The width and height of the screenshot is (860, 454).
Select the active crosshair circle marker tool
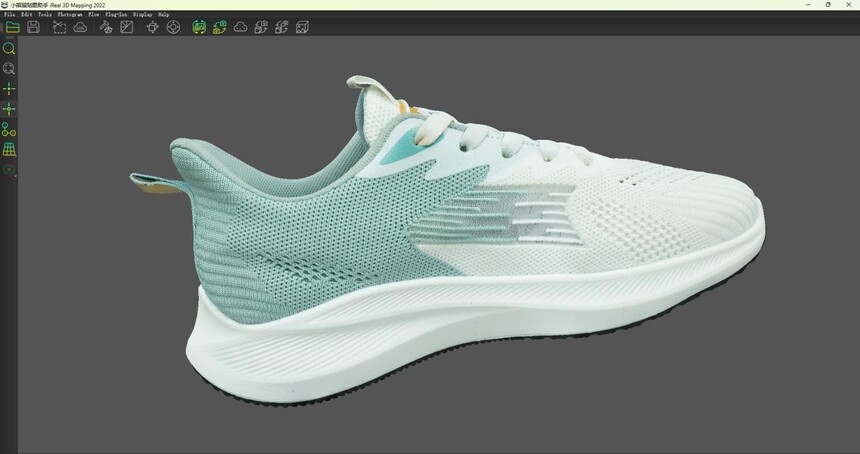pyautogui.click(x=9, y=109)
